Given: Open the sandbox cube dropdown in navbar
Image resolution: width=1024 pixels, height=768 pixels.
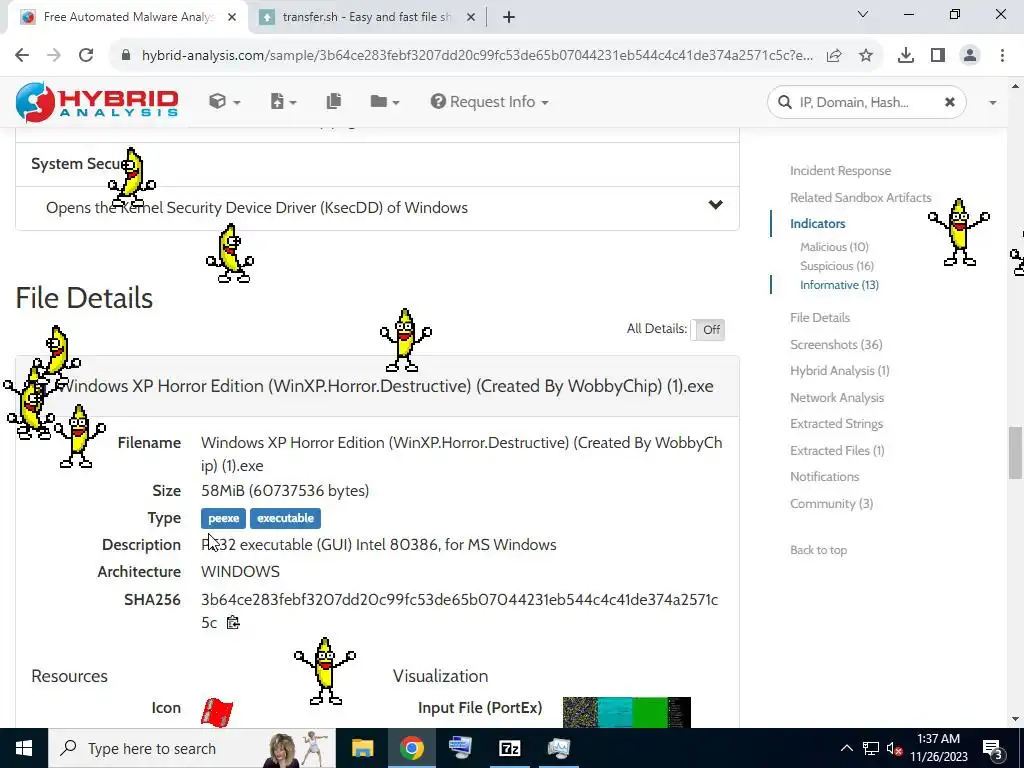Looking at the screenshot, I should pos(224,102).
